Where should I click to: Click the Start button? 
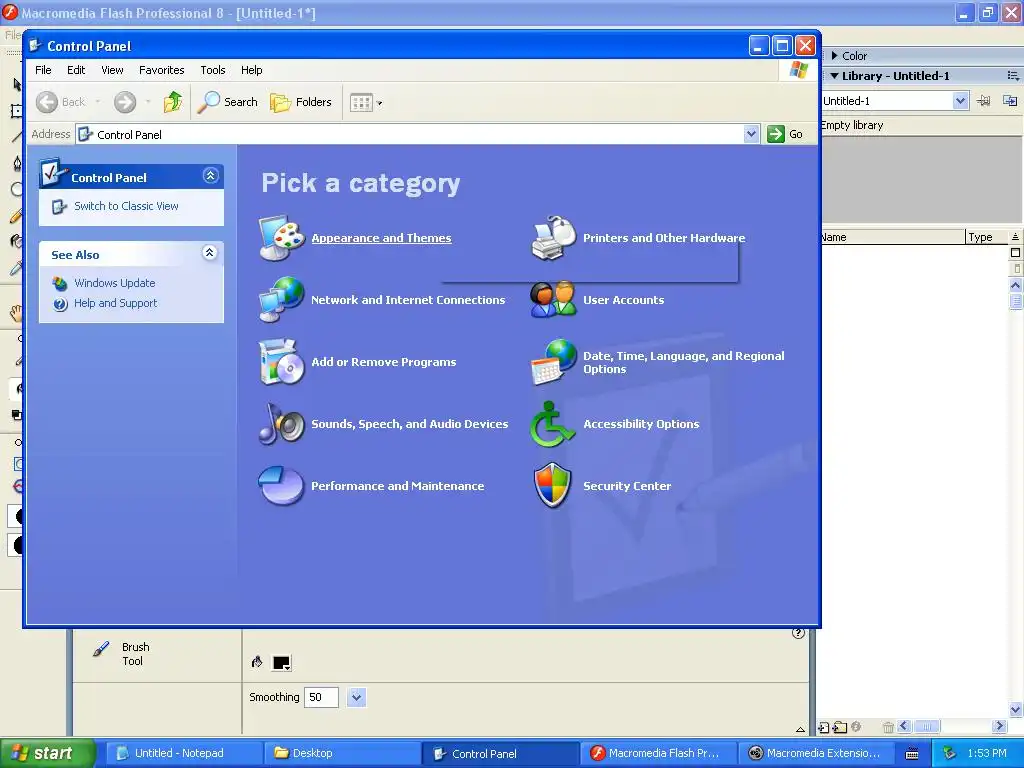tap(48, 753)
